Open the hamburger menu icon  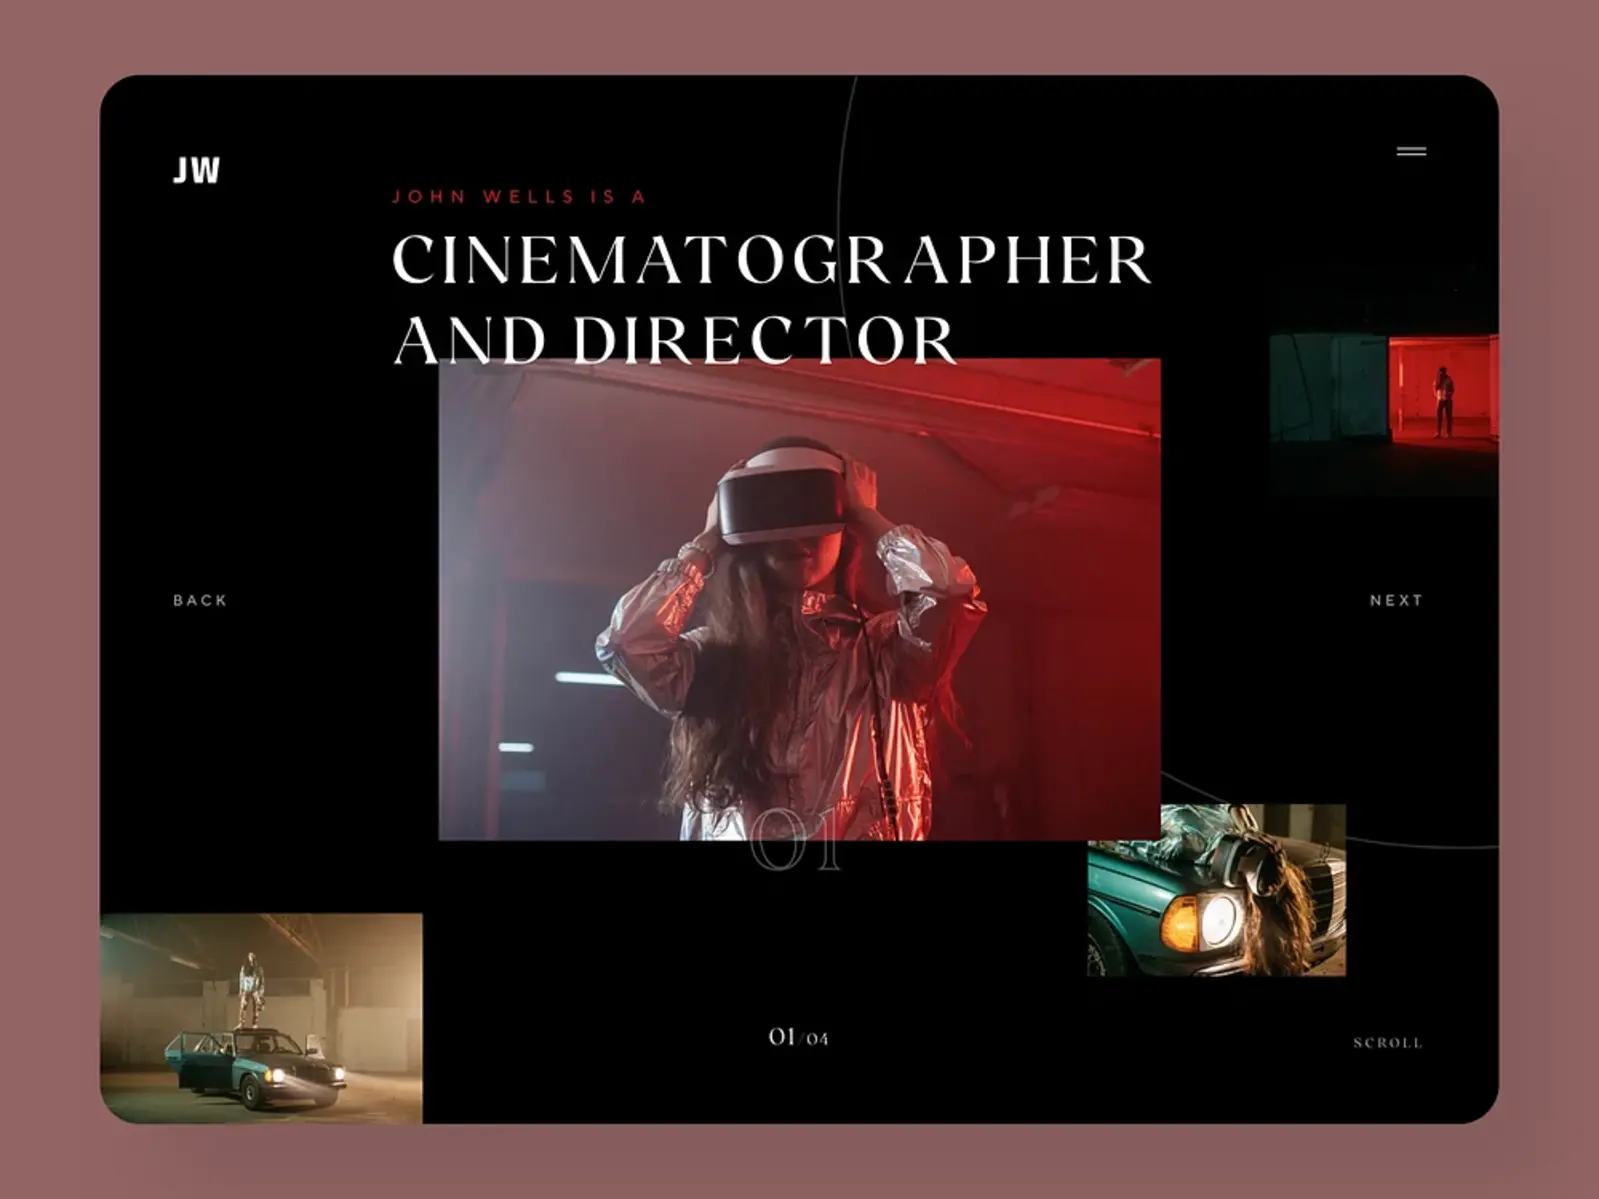(x=1411, y=151)
